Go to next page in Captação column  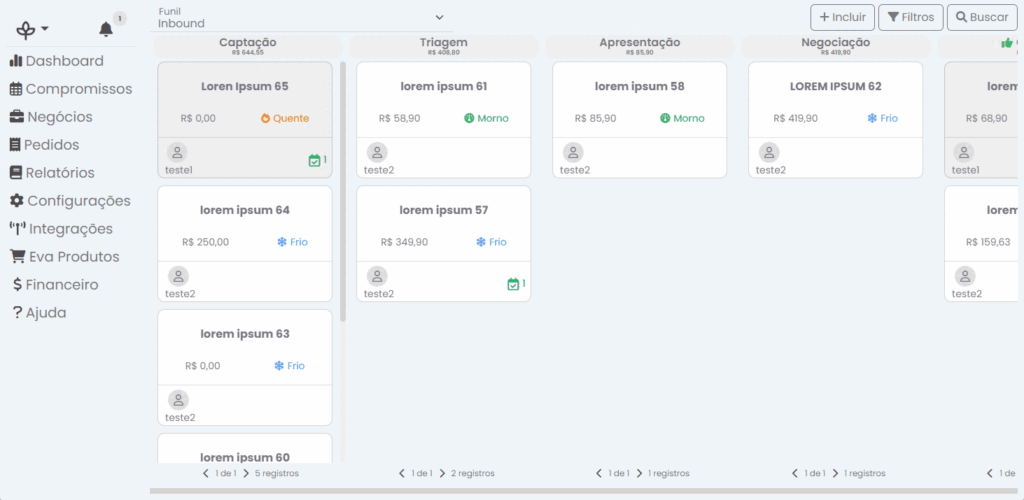pos(246,473)
